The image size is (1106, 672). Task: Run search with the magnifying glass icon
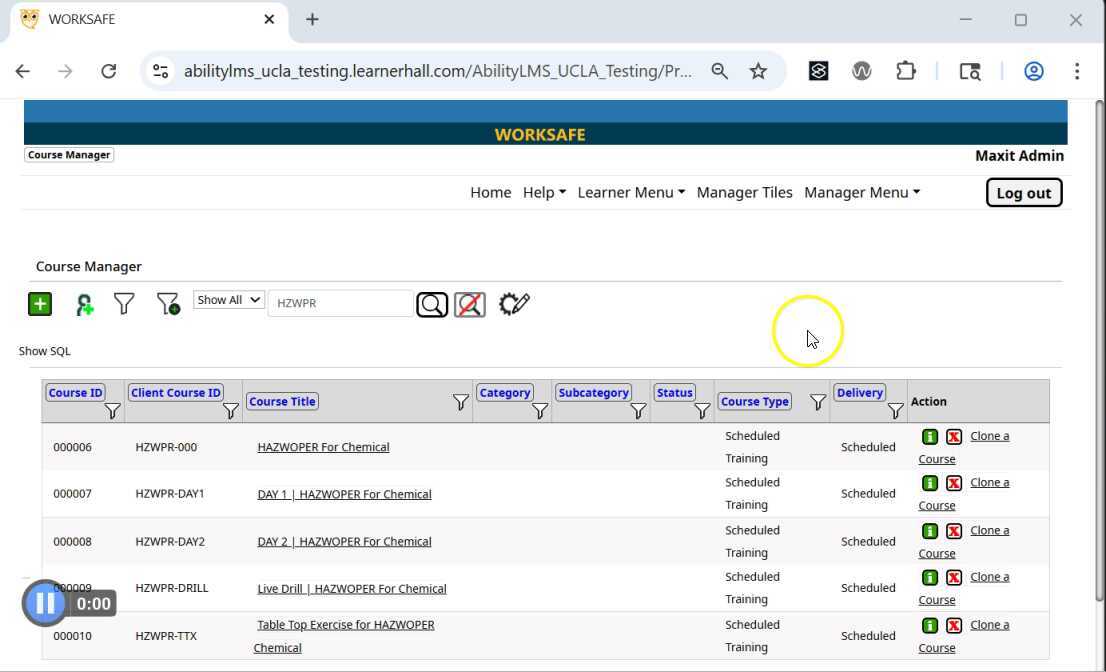coord(432,304)
